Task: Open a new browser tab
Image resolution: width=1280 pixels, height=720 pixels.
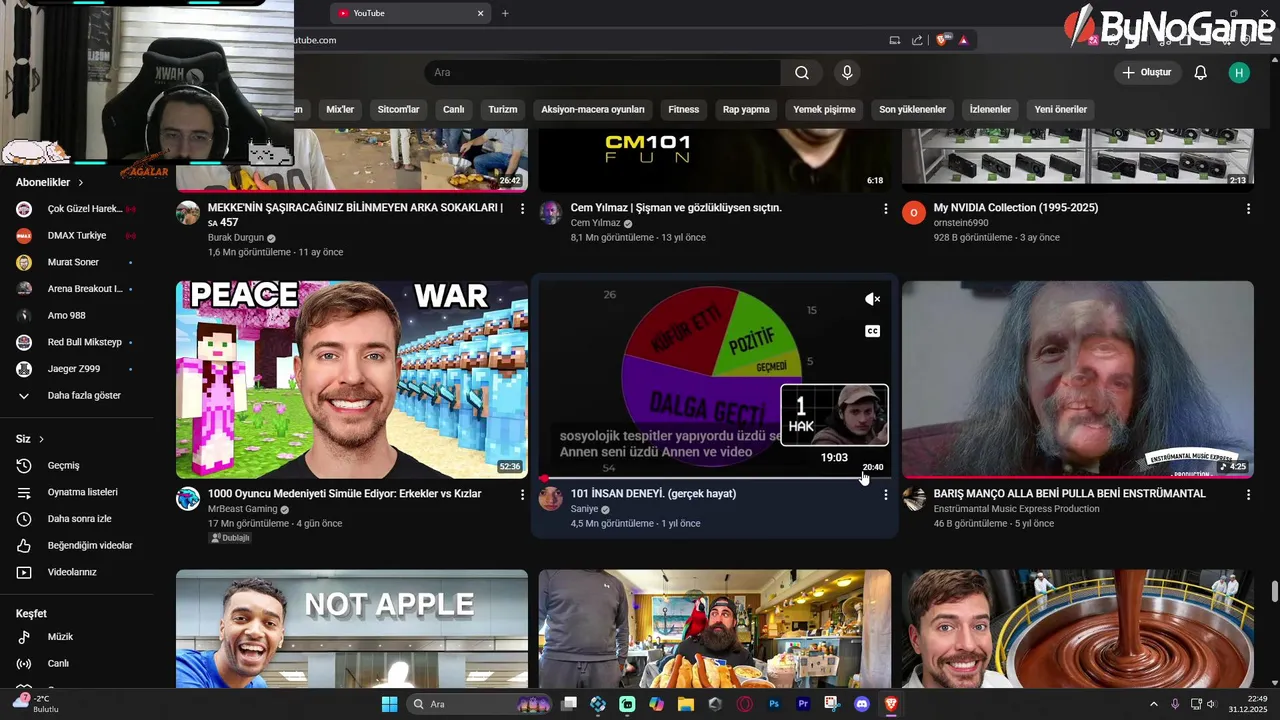Action: (x=505, y=13)
